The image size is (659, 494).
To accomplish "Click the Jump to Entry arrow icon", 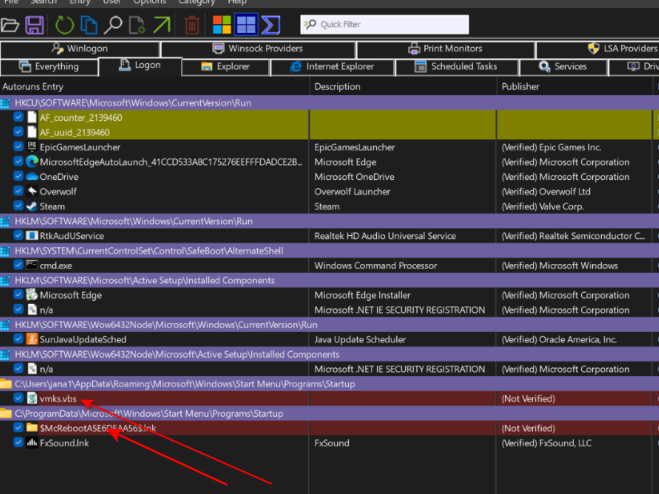I will coord(162,25).
